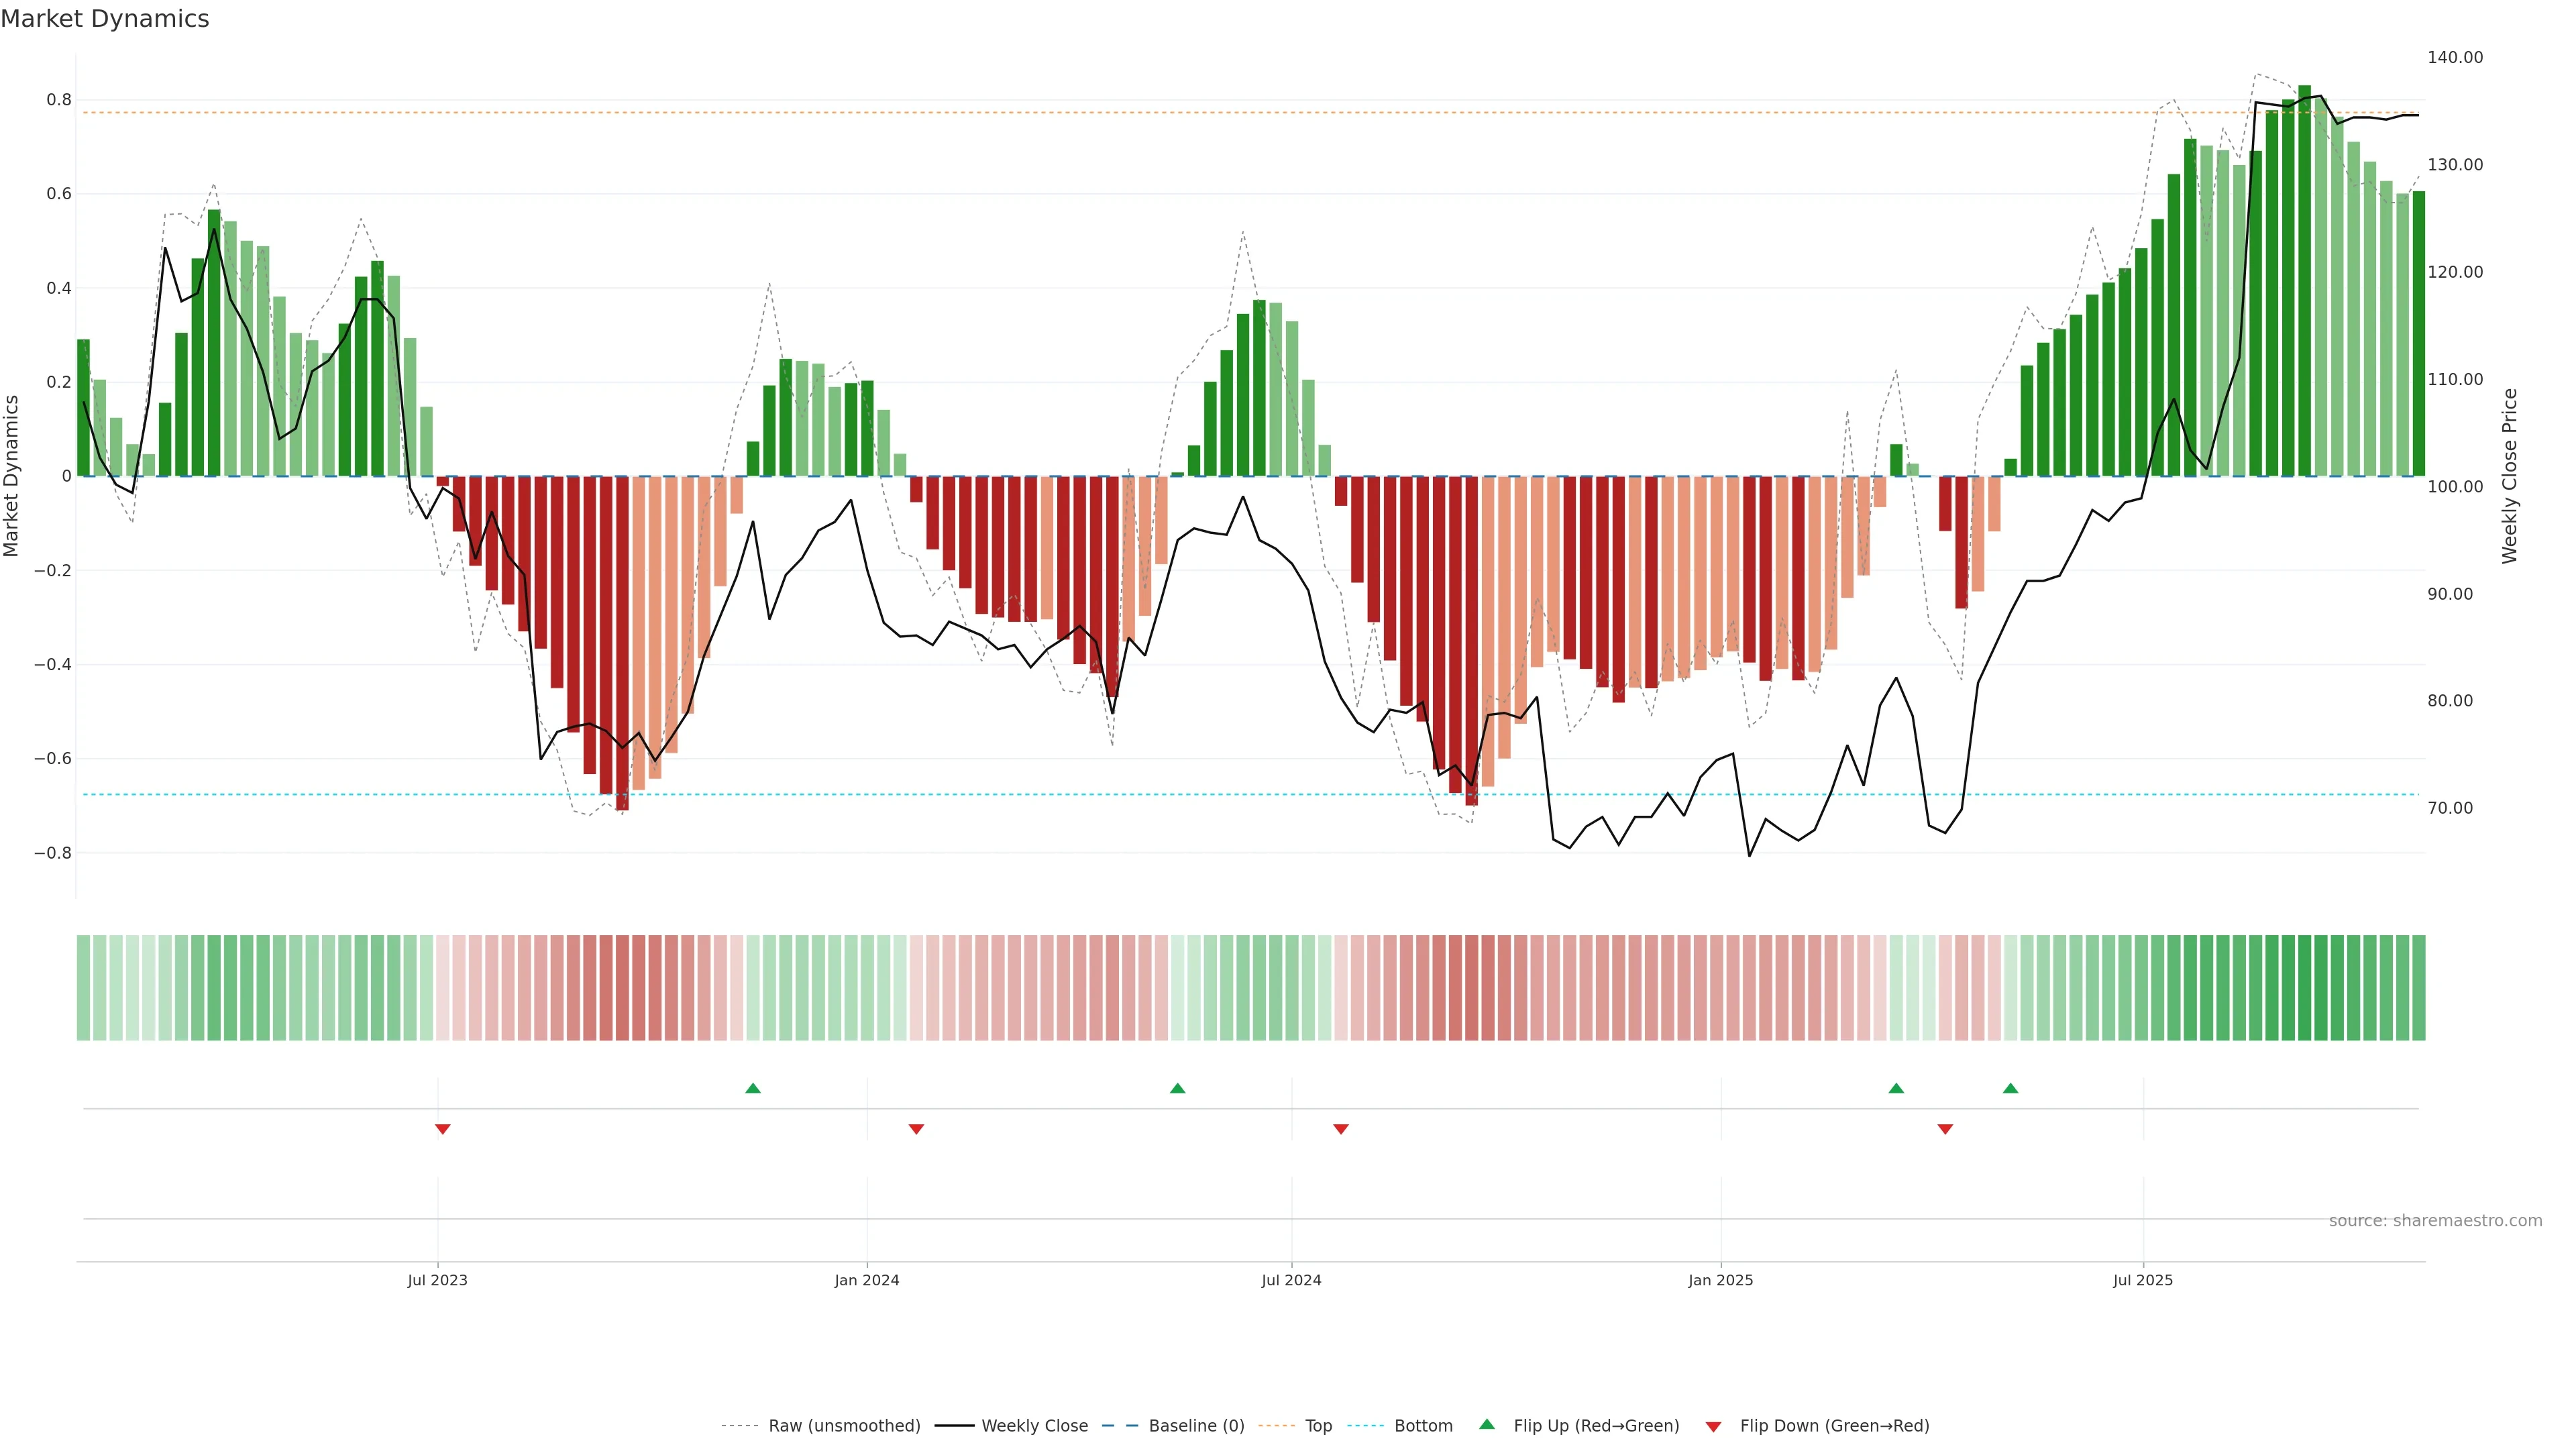The width and height of the screenshot is (2576, 1449).
Task: Toggle Flip Down (Green→Red) legend entry
Action: (x=1834, y=1426)
